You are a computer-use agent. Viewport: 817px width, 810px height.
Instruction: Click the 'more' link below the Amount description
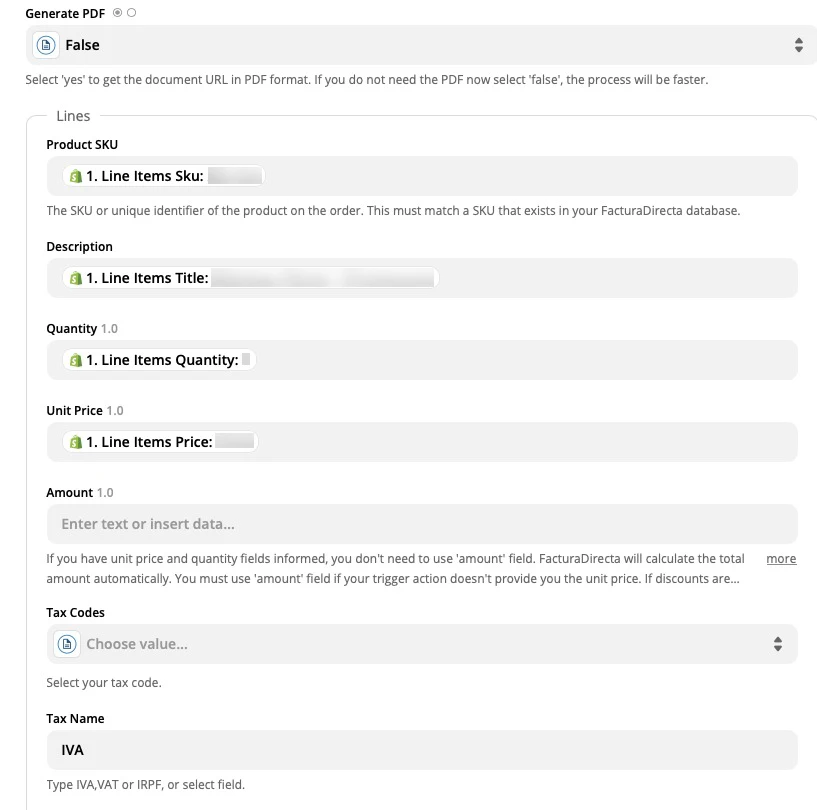(781, 558)
